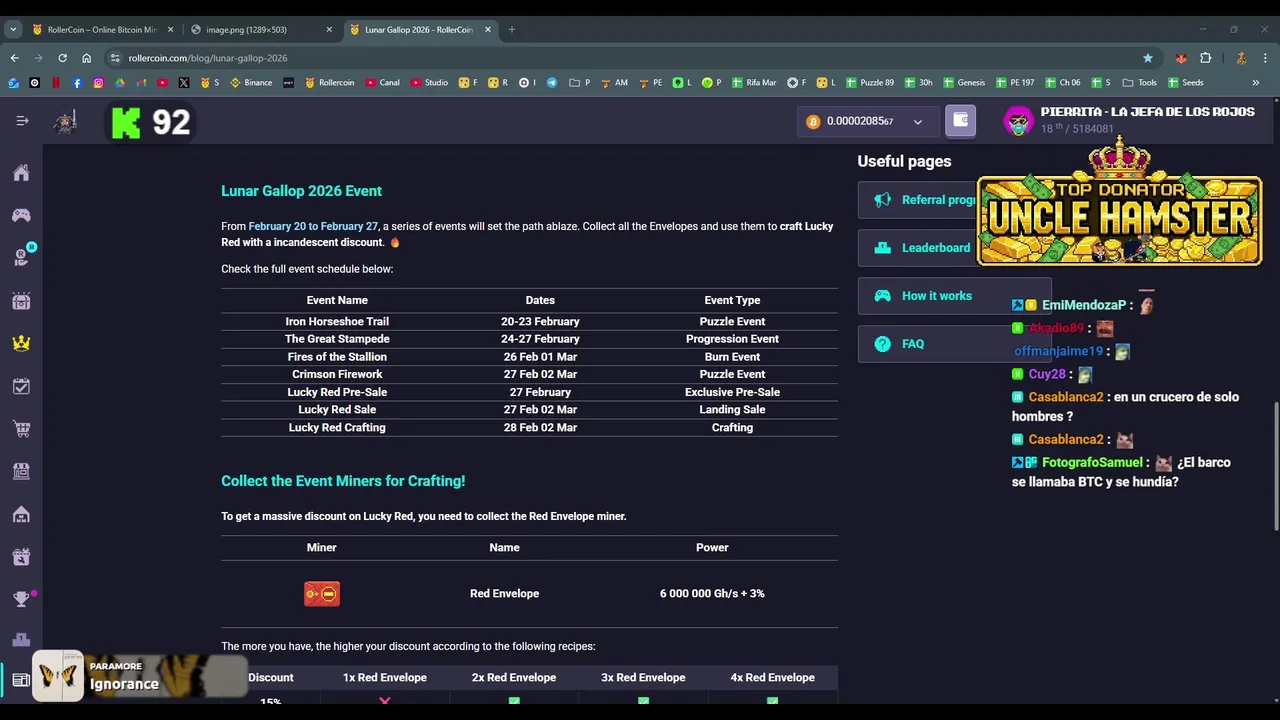Open the Facebook bookmark icon
The image size is (1280, 720).
(77, 83)
